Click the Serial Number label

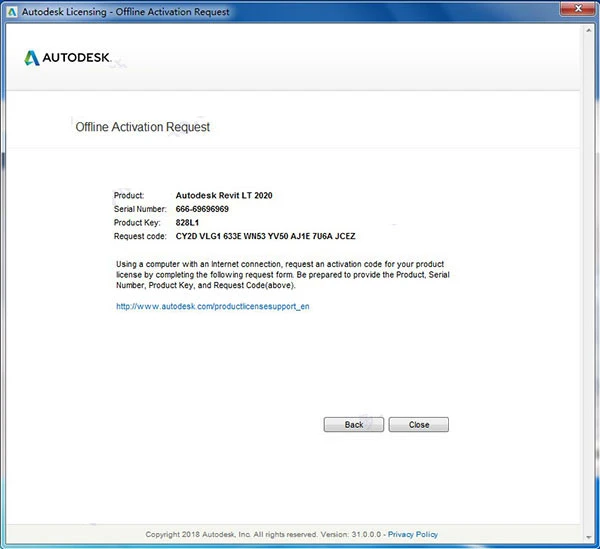[x=140, y=209]
